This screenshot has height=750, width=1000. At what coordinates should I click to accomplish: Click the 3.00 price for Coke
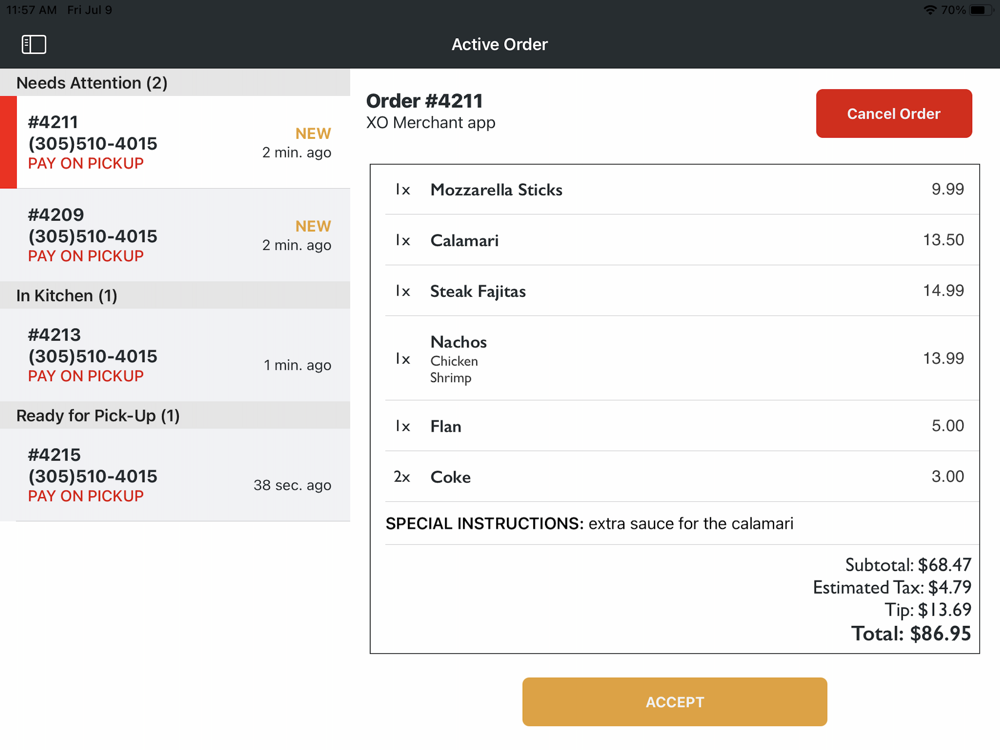click(x=948, y=476)
